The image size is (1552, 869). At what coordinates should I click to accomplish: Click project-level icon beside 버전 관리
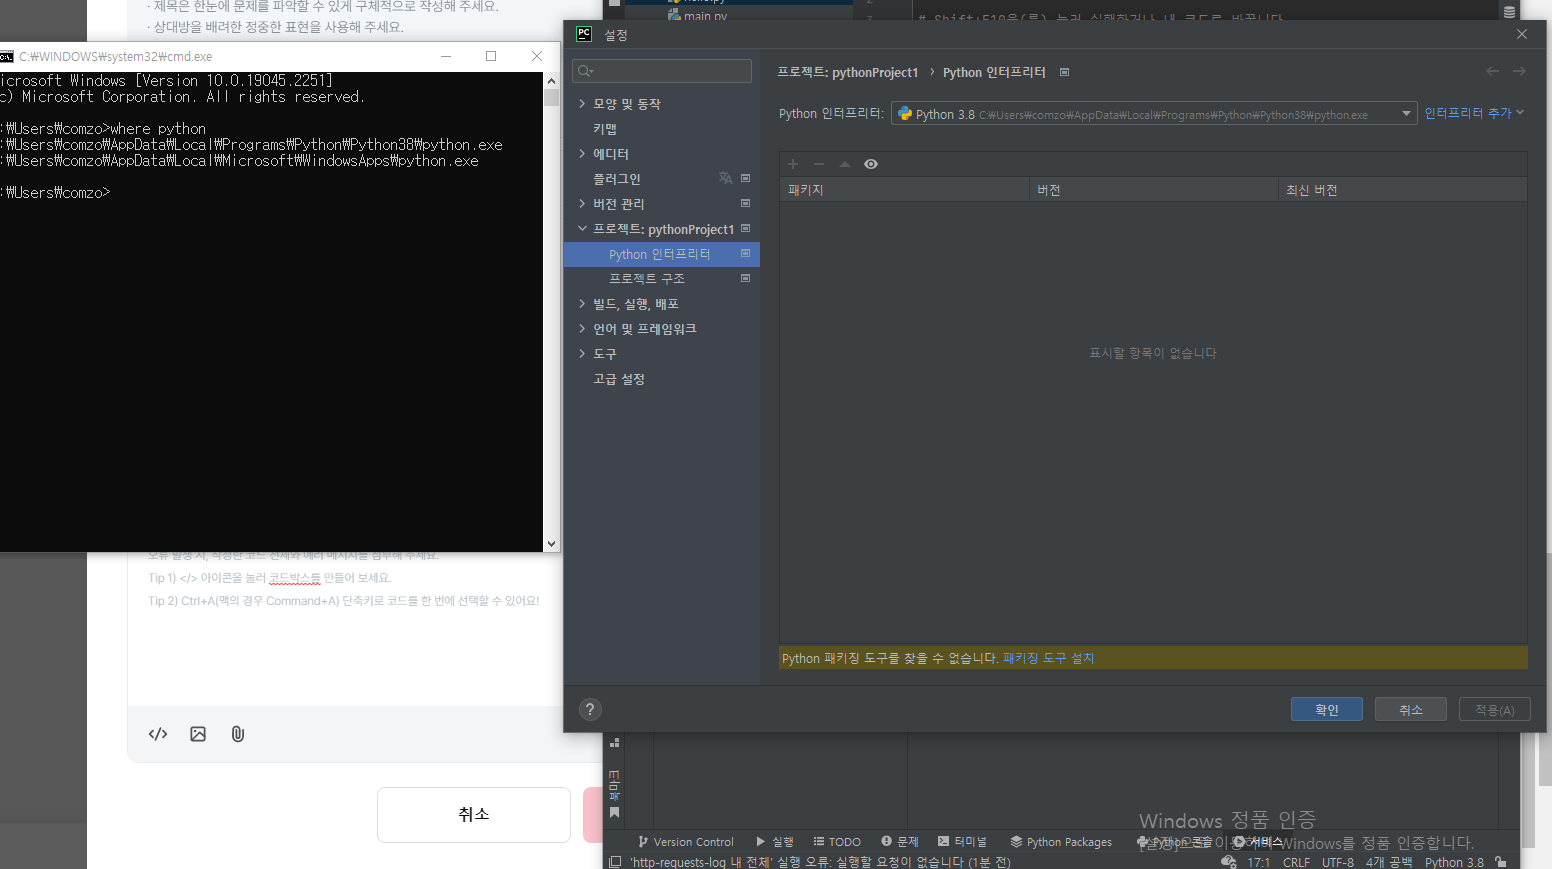pyautogui.click(x=745, y=203)
